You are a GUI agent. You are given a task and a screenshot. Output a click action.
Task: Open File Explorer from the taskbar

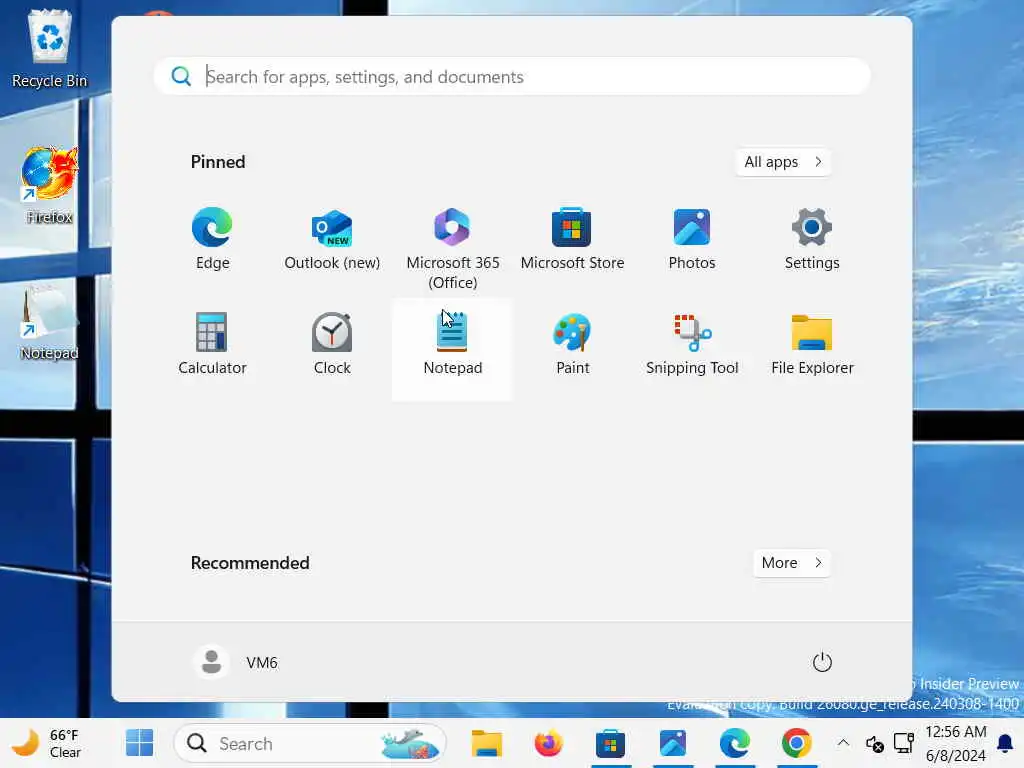pos(487,743)
